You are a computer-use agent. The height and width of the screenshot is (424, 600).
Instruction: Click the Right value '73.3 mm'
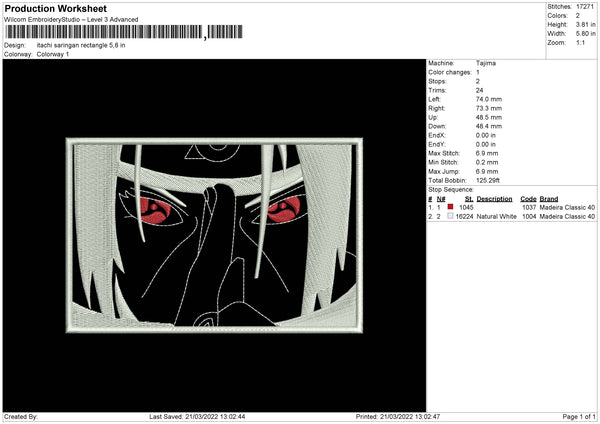[x=489, y=108]
